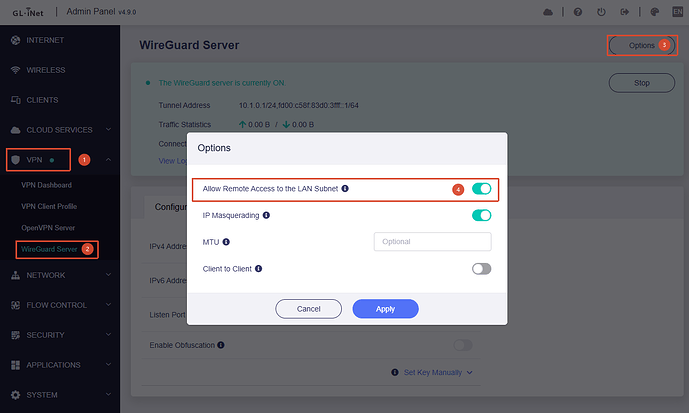
Task: Expand Cloud Services menu chevron
Action: click(x=108, y=129)
